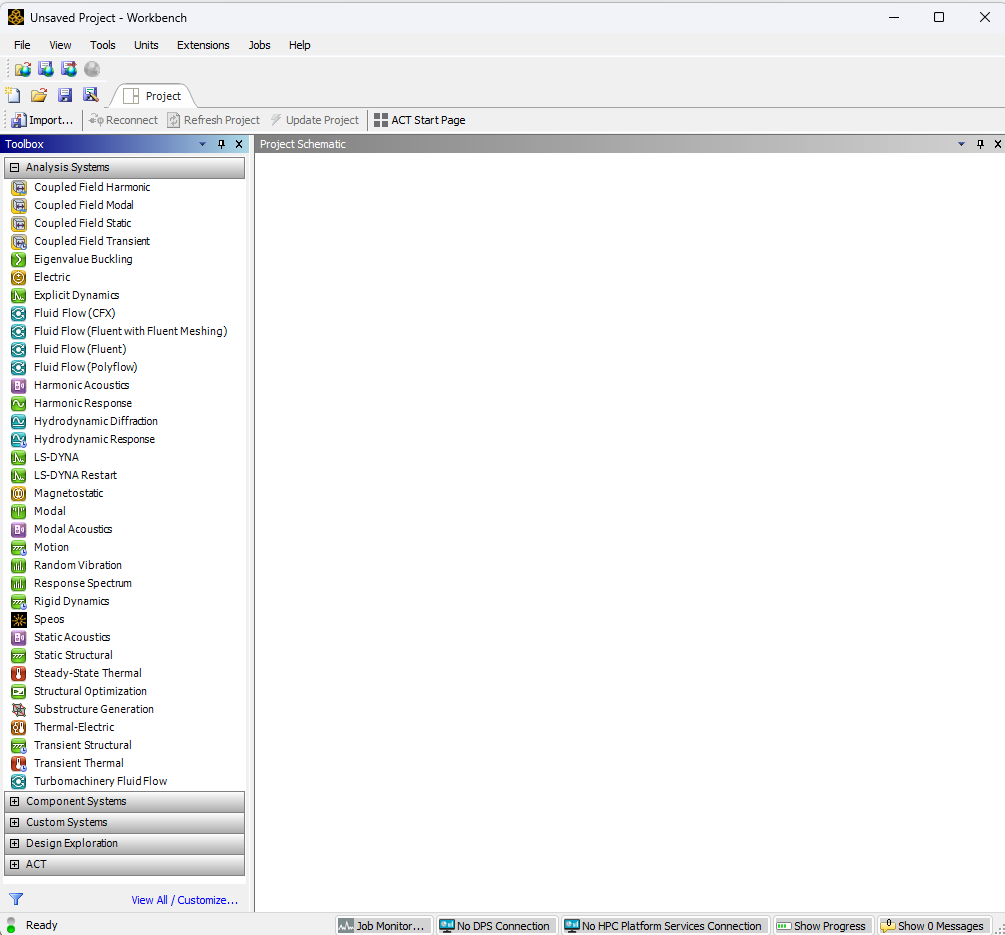
Task: Toggle Show Progress in status bar
Action: 821,926
